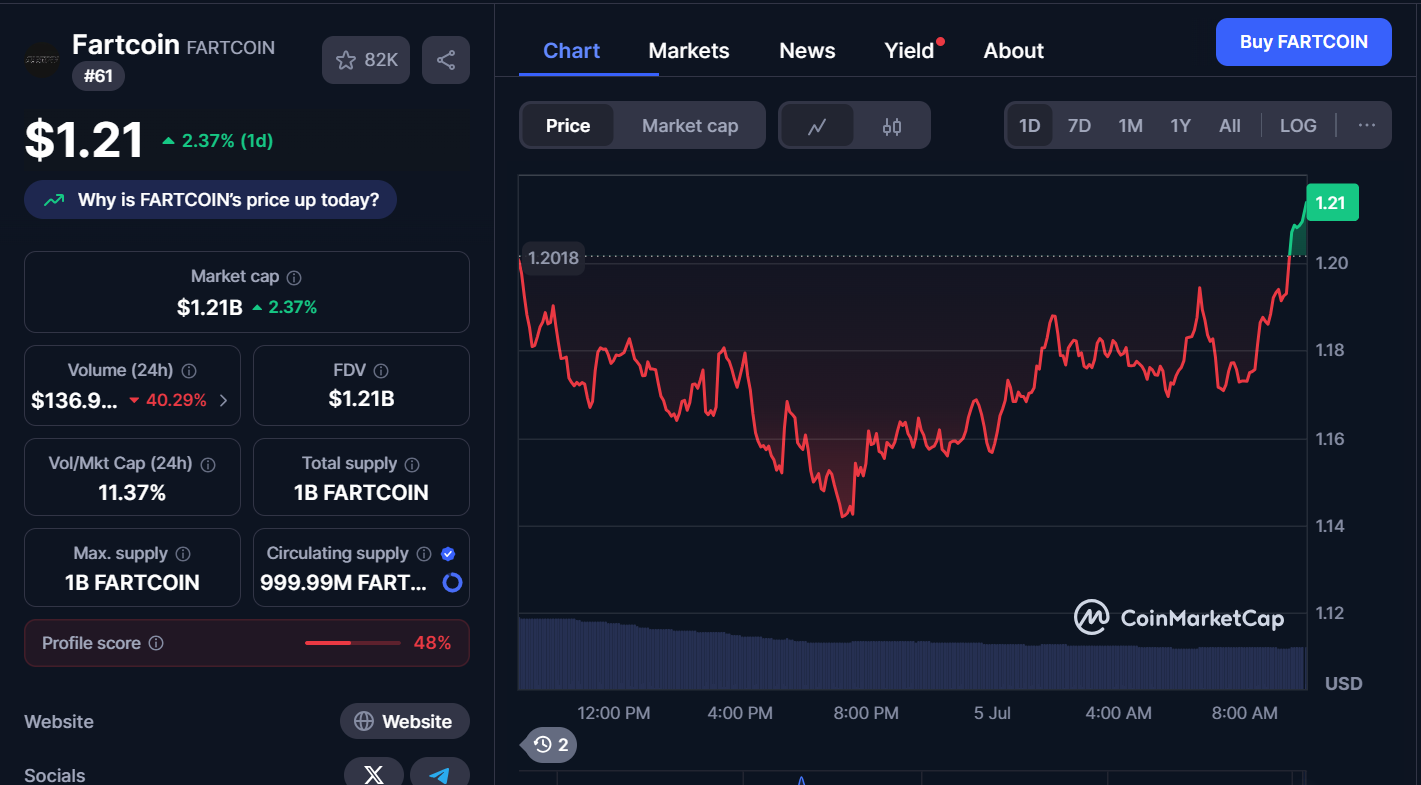Set chart range to 7D
This screenshot has height=785, width=1421.
tap(1079, 126)
